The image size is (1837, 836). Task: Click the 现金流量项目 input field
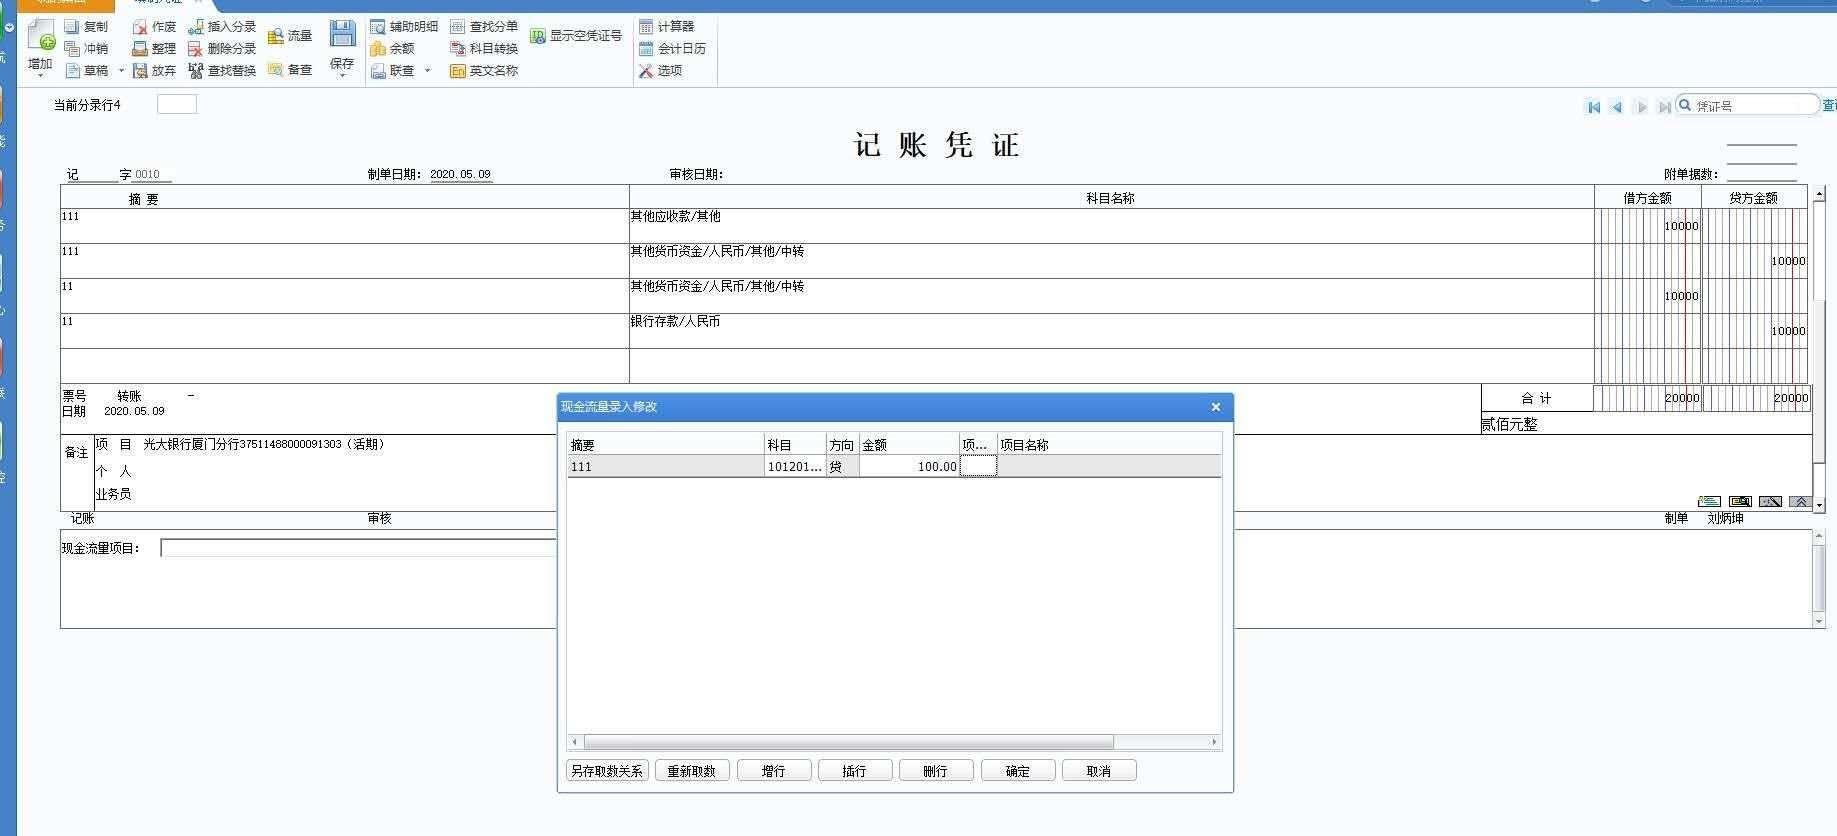(358, 548)
